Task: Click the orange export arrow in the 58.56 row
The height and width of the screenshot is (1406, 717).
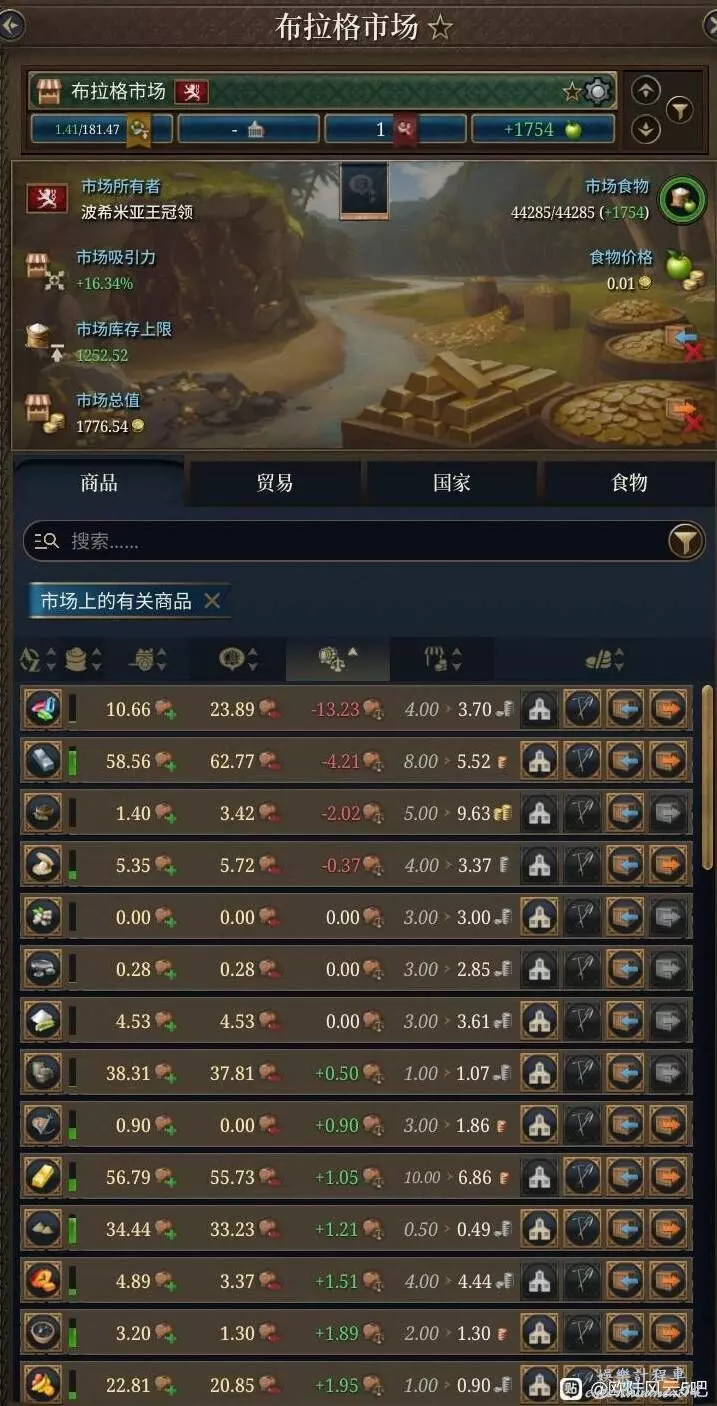Action: tap(668, 761)
